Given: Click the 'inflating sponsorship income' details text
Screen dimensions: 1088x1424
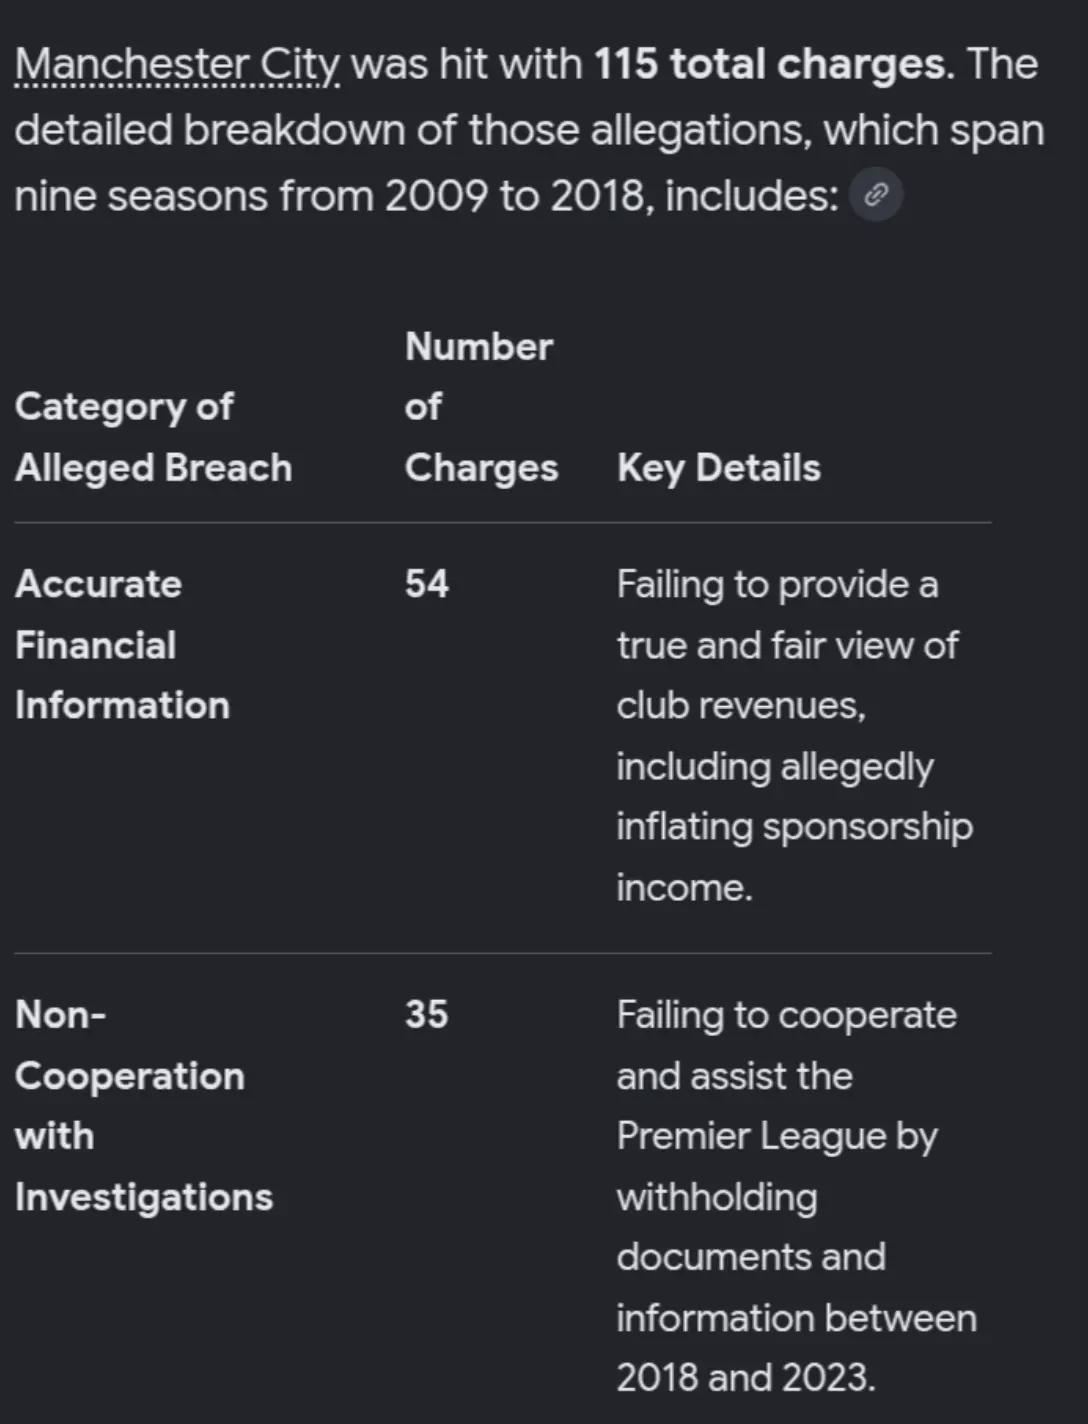Looking at the screenshot, I should click(x=794, y=857).
